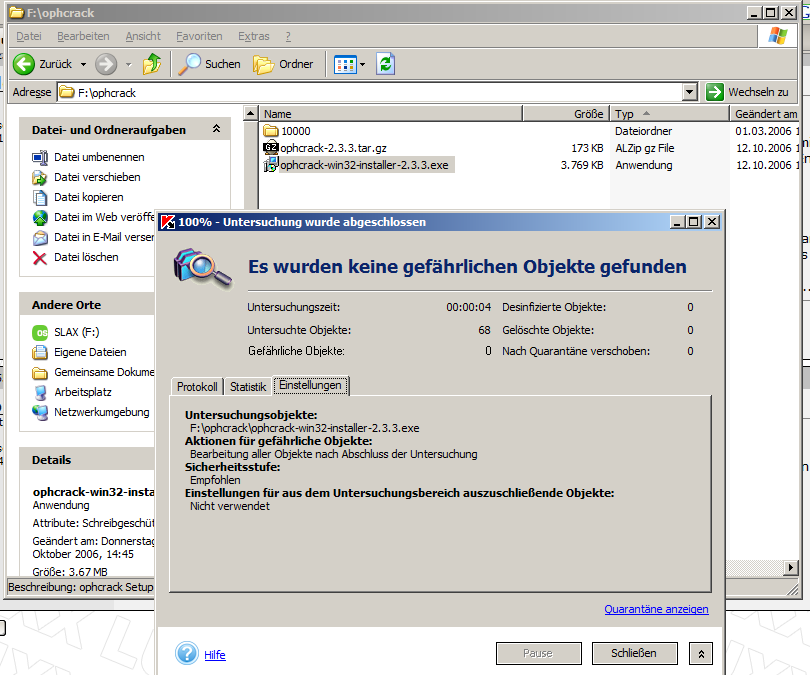The height and width of the screenshot is (675, 810).
Task: Open SLAX (F:) drive icon
Action: point(40,333)
